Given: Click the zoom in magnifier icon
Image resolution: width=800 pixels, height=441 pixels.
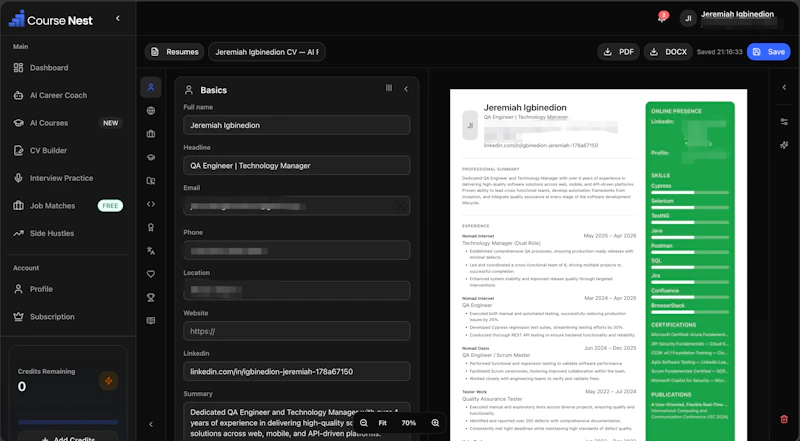Looking at the screenshot, I should (x=435, y=423).
